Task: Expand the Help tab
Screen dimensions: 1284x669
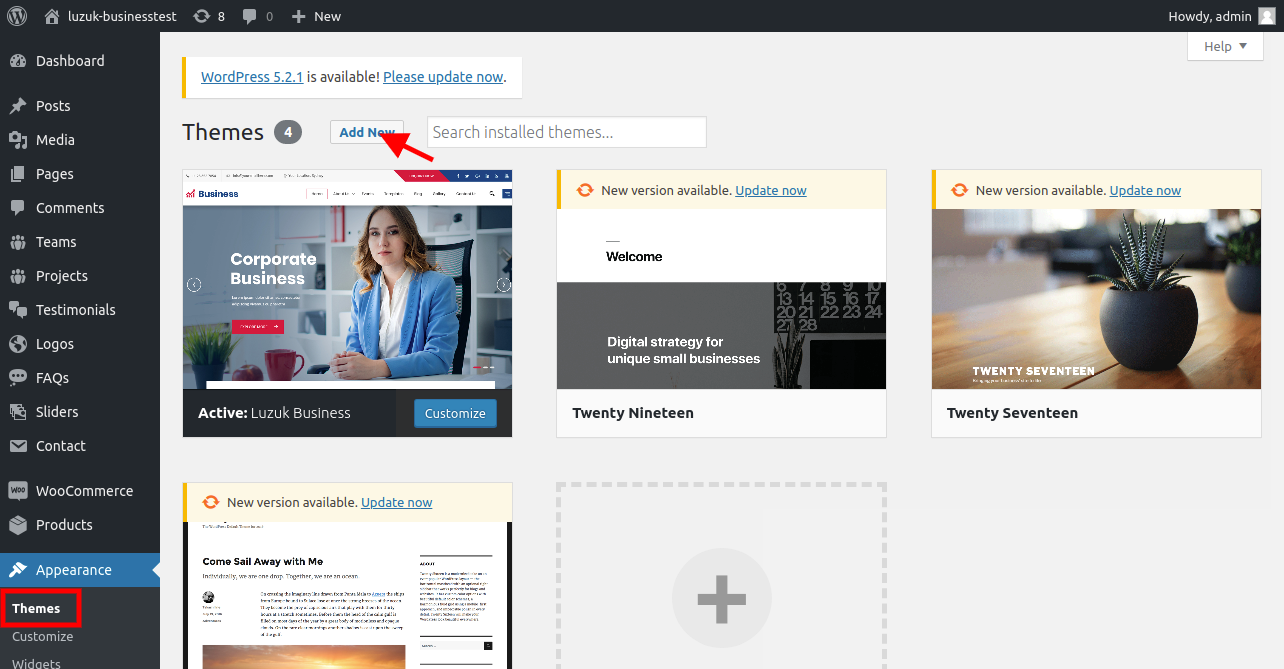Action: tap(1226, 46)
